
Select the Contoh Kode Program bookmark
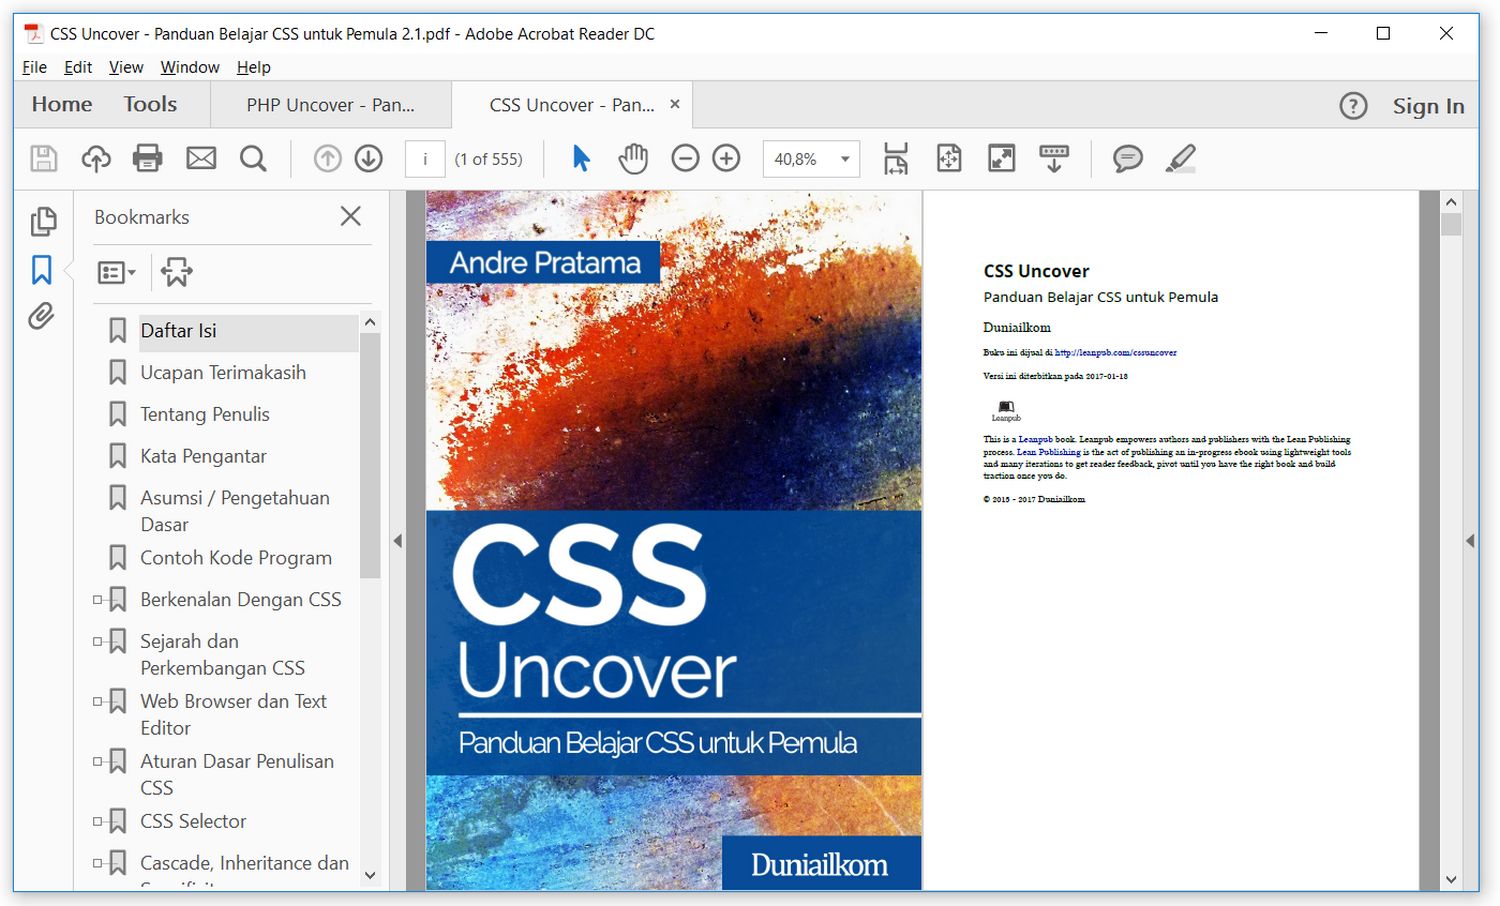click(x=236, y=559)
